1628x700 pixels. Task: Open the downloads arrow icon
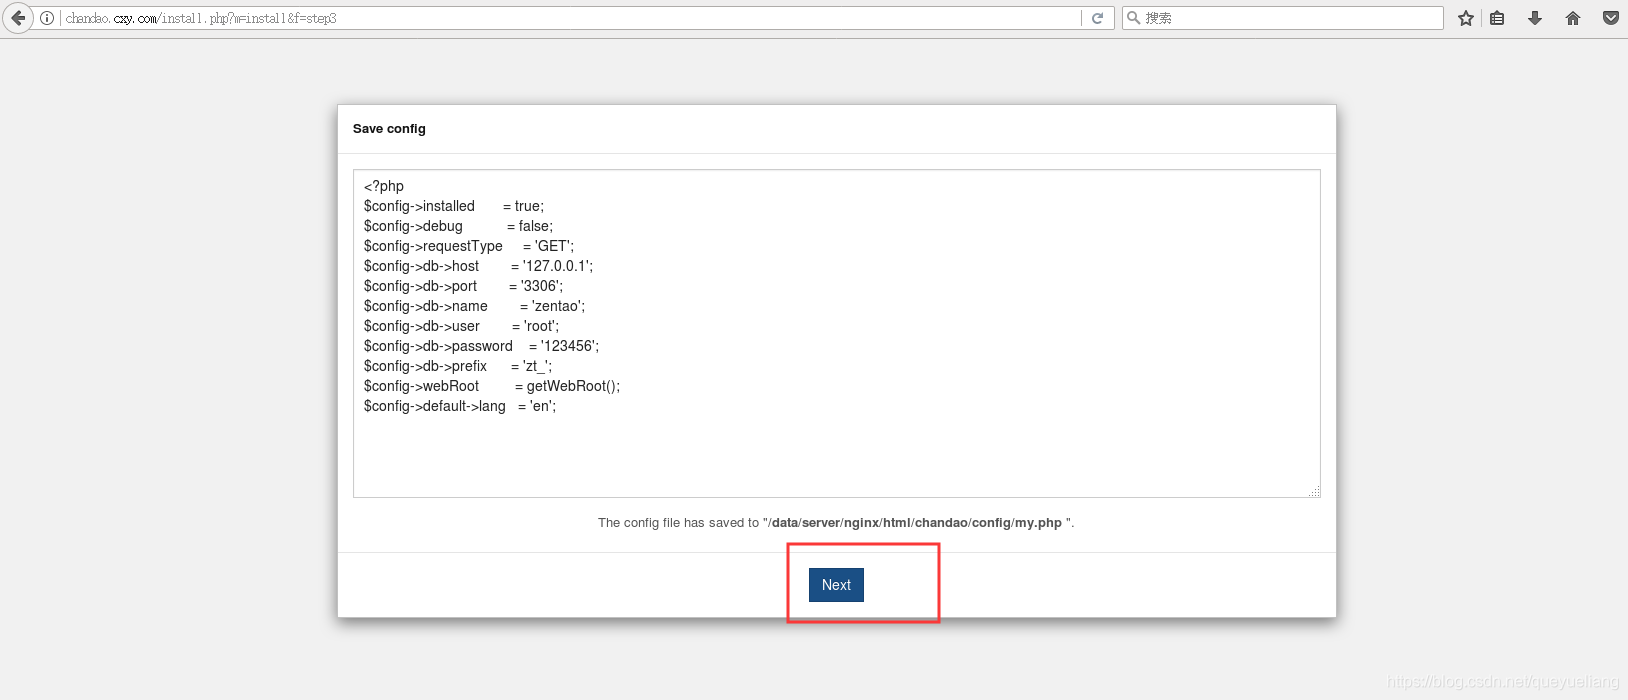pos(1535,18)
